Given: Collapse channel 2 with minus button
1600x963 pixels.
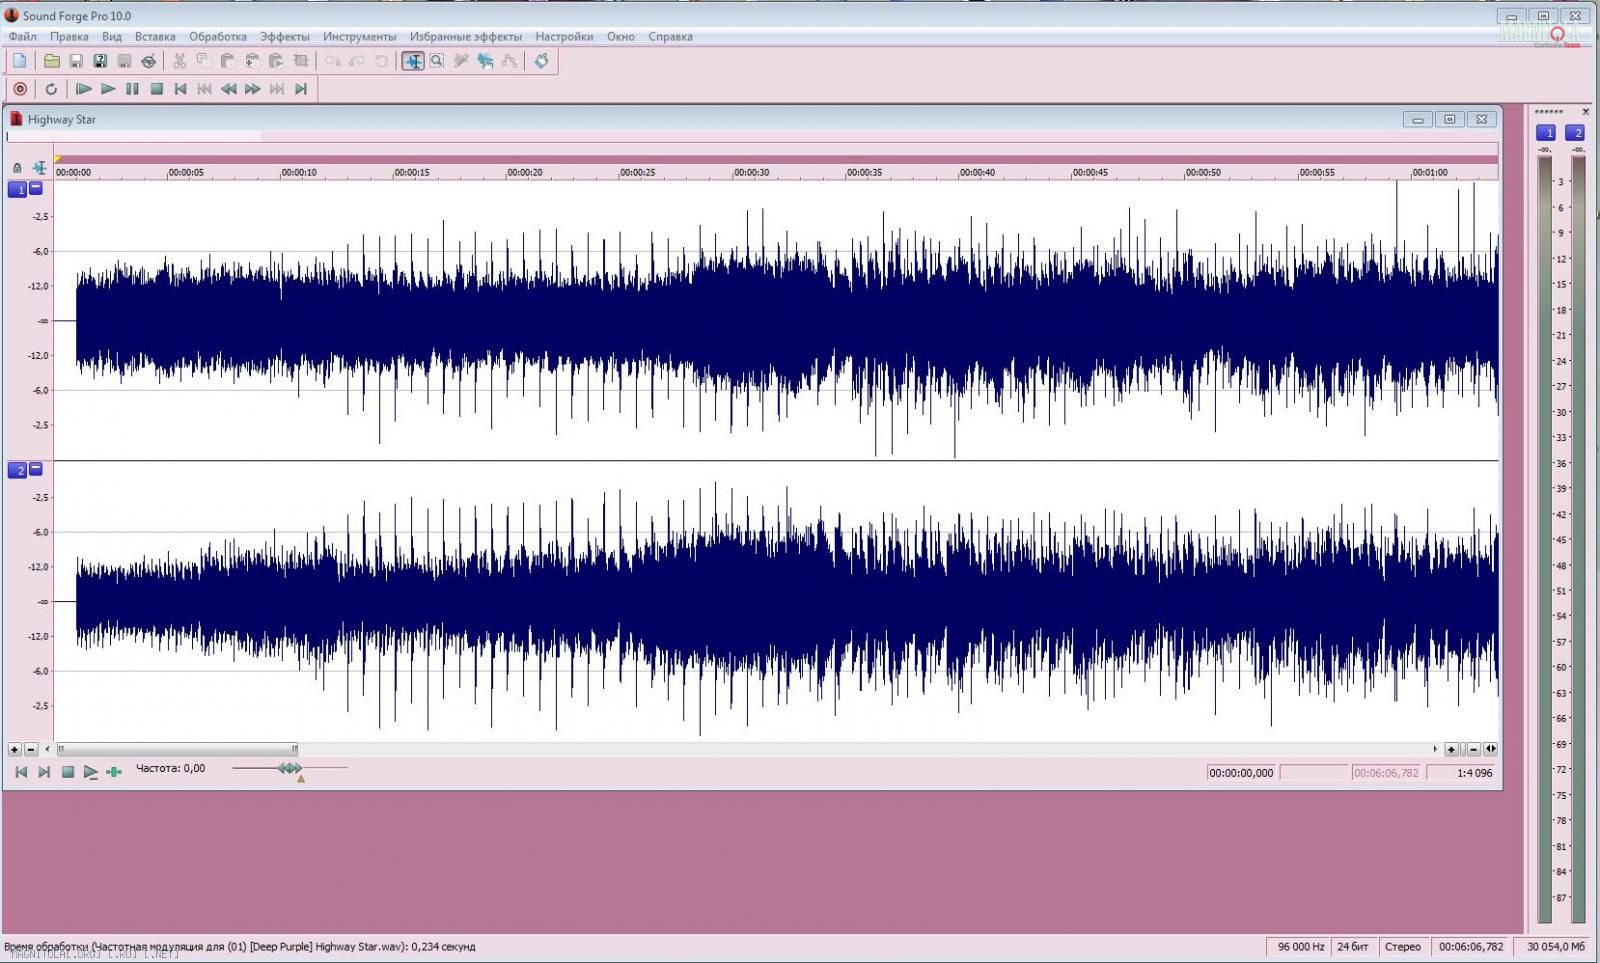Looking at the screenshot, I should pyautogui.click(x=36, y=469).
